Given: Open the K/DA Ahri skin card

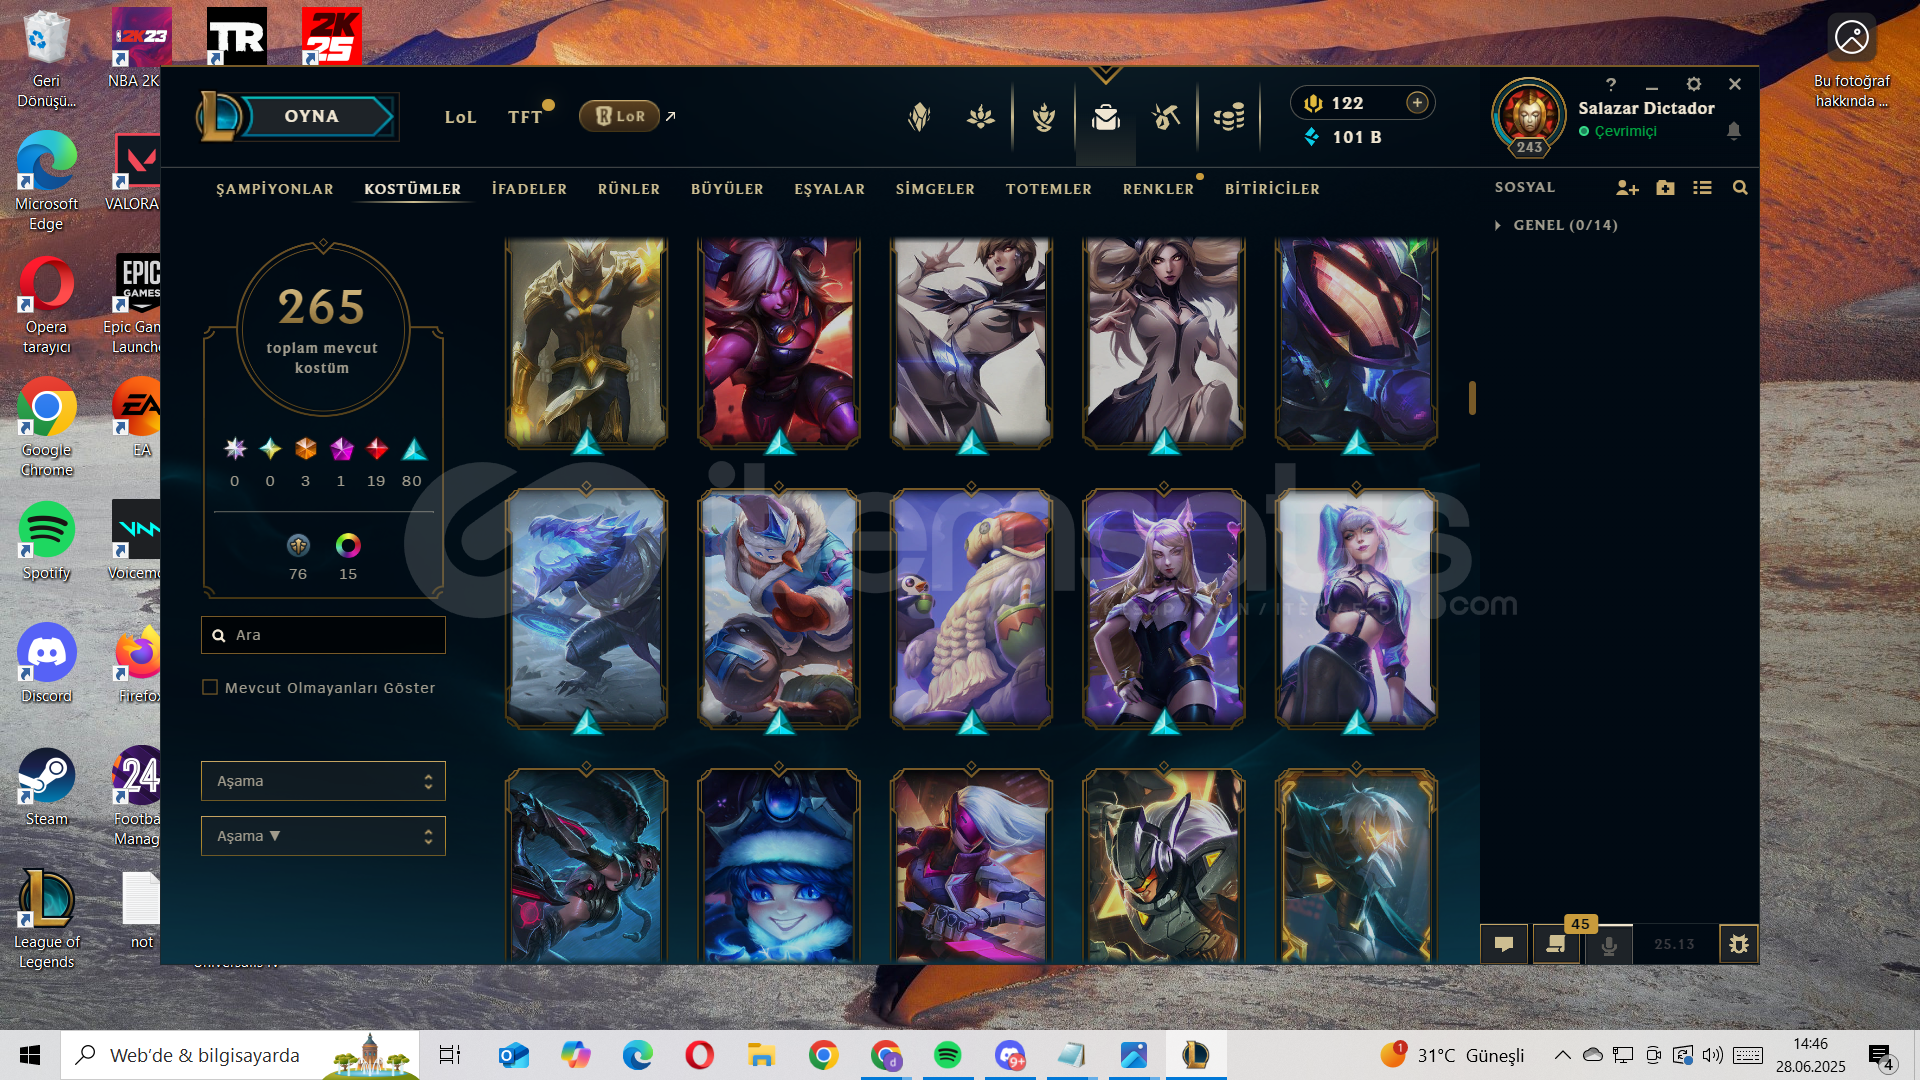Looking at the screenshot, I should click(x=1164, y=608).
